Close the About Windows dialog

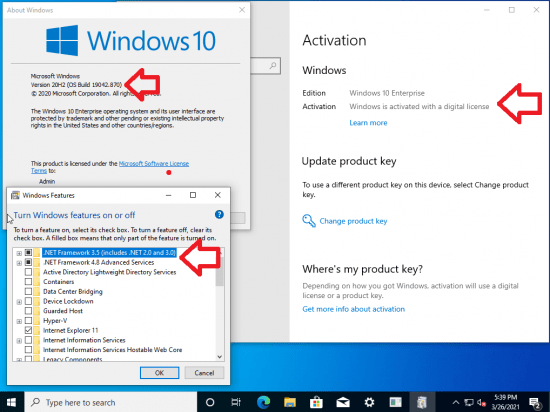coord(242,10)
